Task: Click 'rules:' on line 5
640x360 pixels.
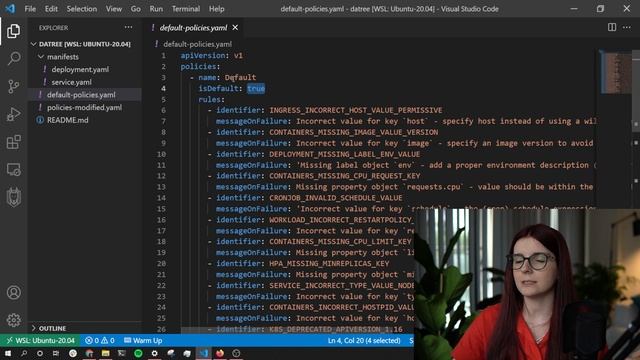Action: click(x=211, y=99)
